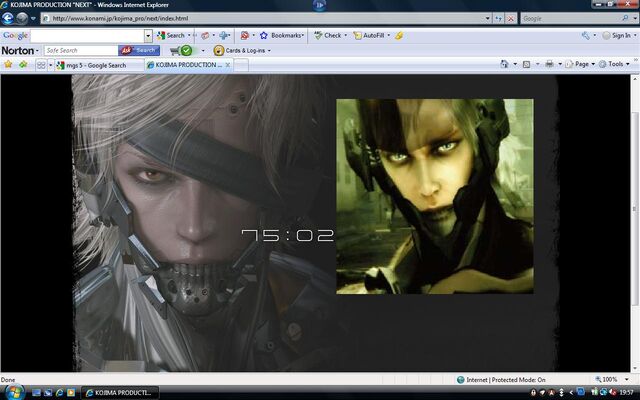Click Show Desktop quick launch icon
The height and width of the screenshot is (400, 640).
(x=36, y=393)
